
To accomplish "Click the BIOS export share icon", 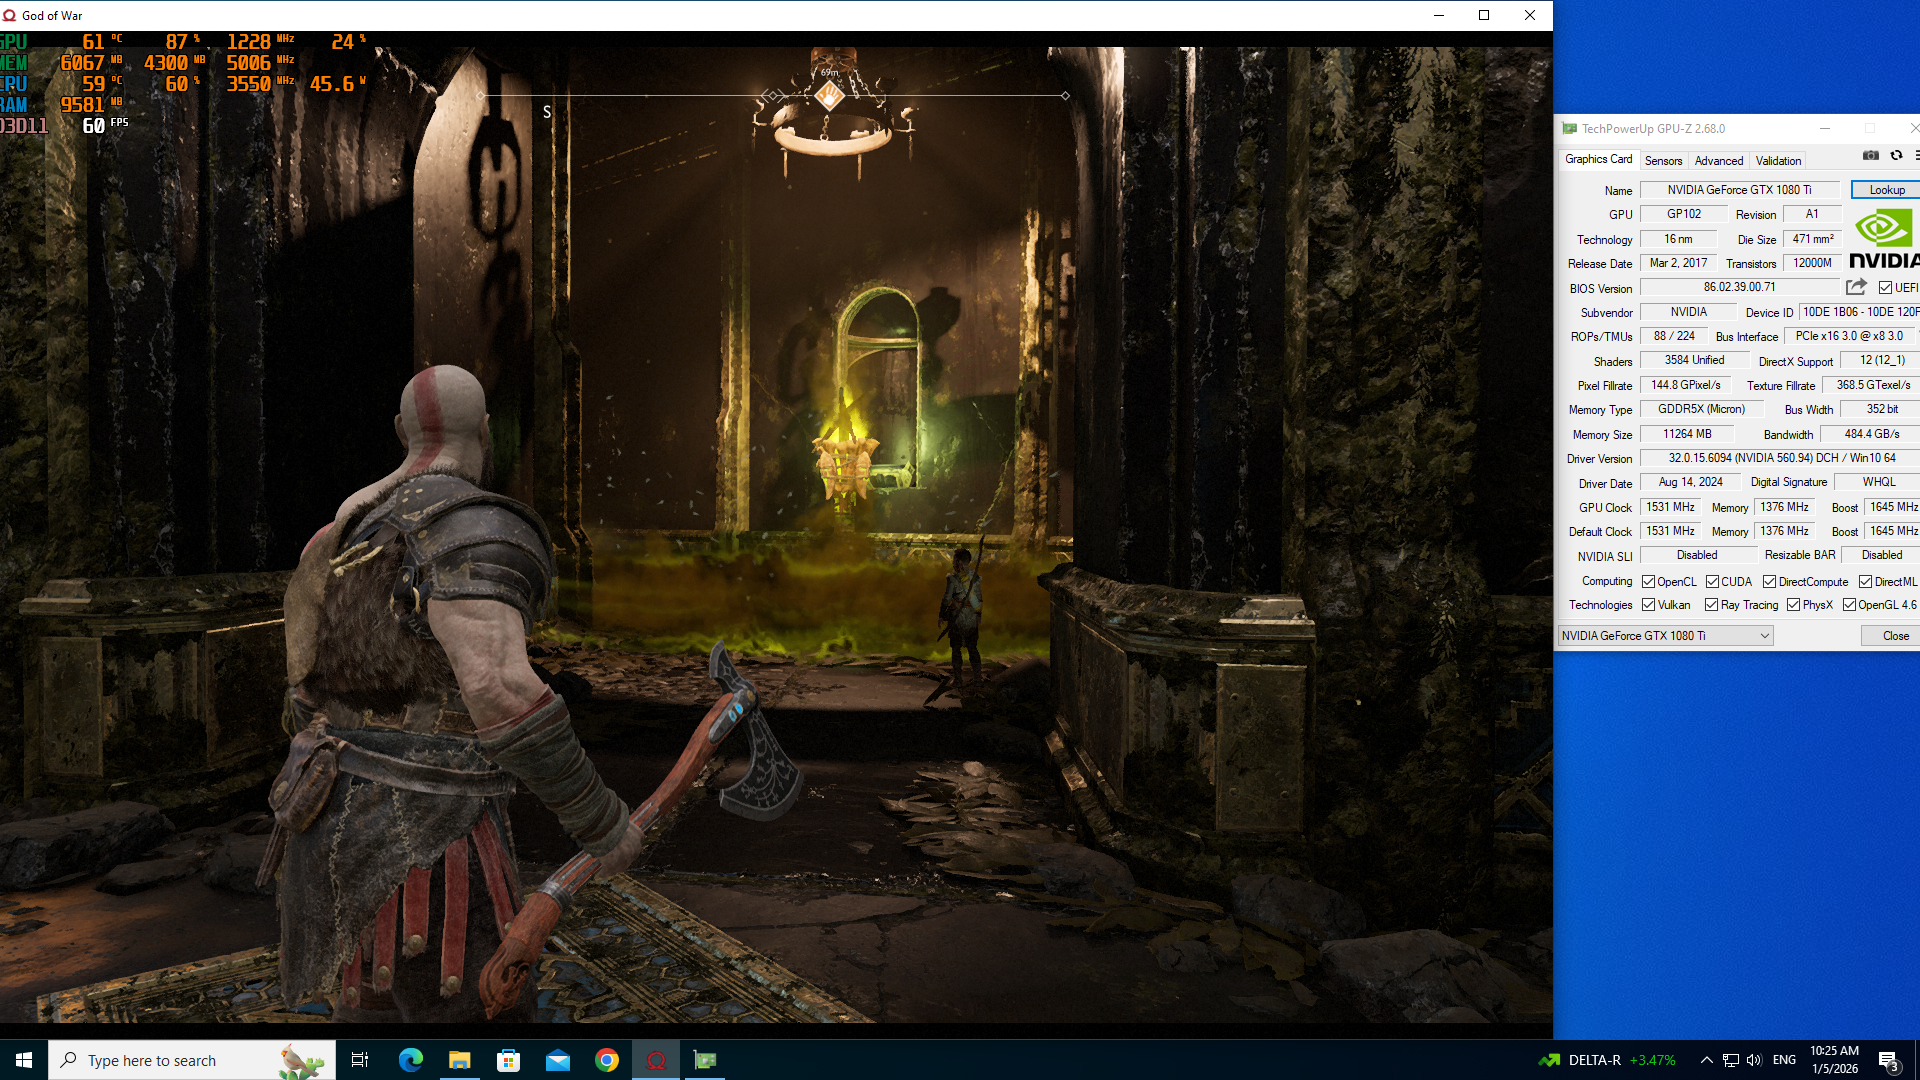I will [x=1856, y=287].
